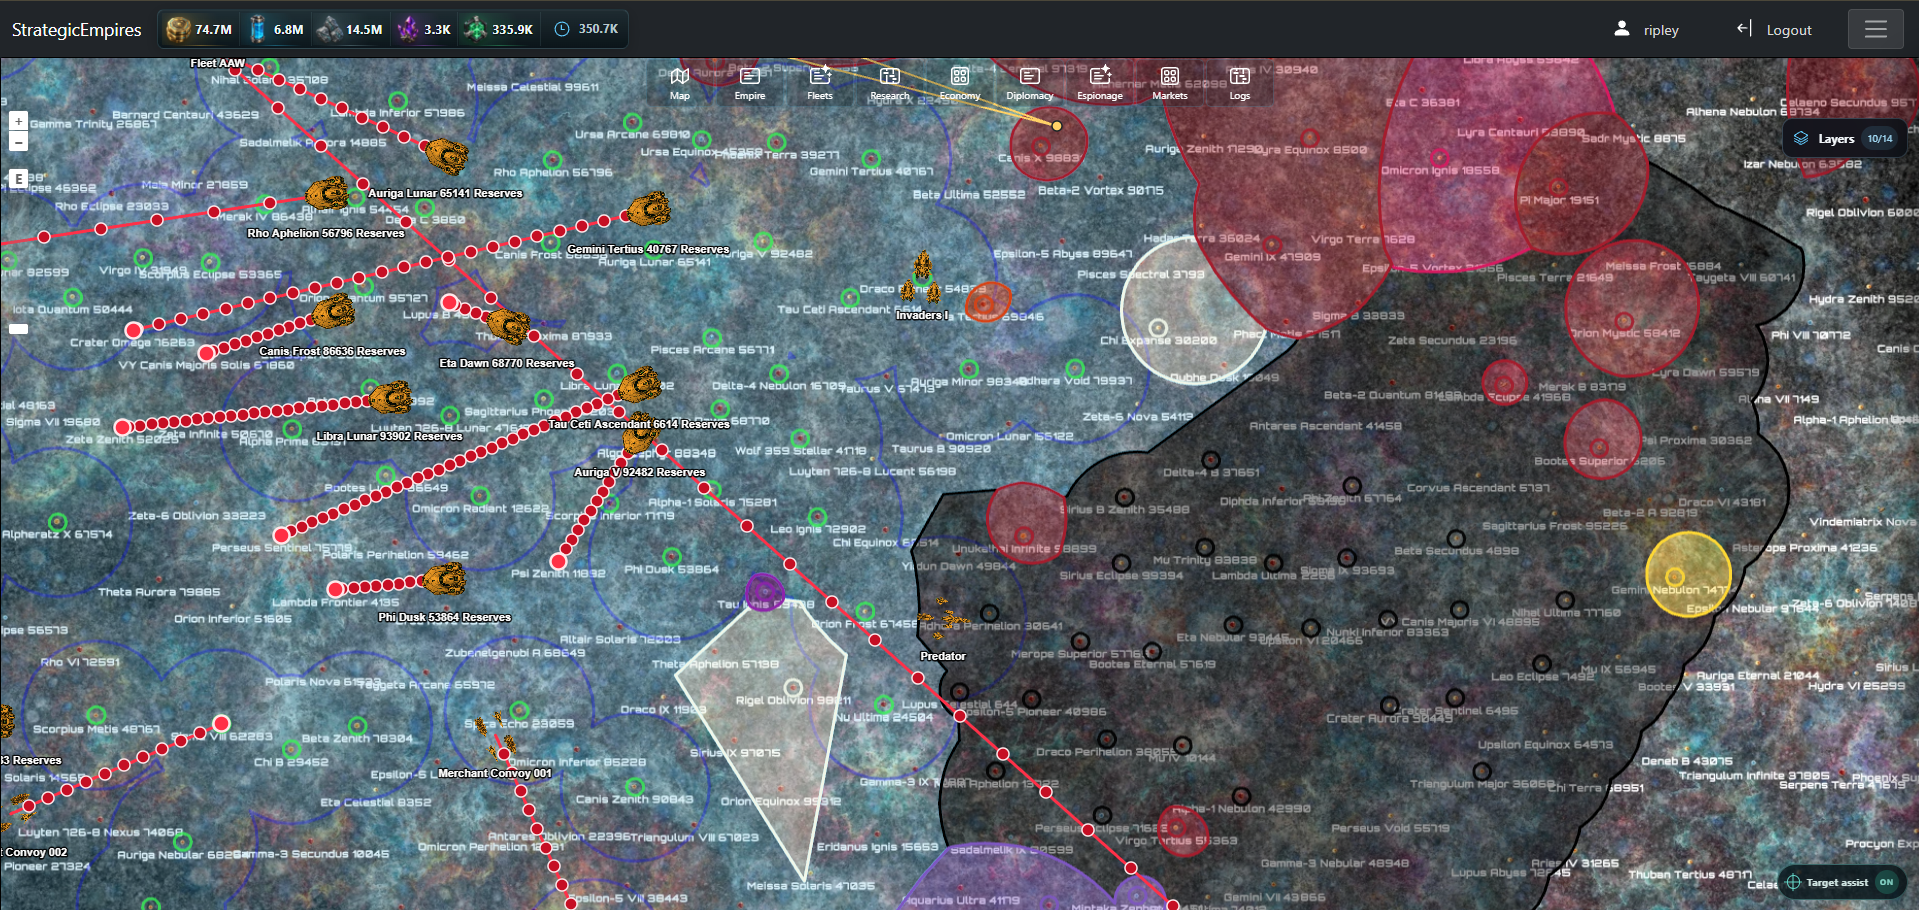
Task: Select the Invaders I fleet ships
Action: [922, 278]
